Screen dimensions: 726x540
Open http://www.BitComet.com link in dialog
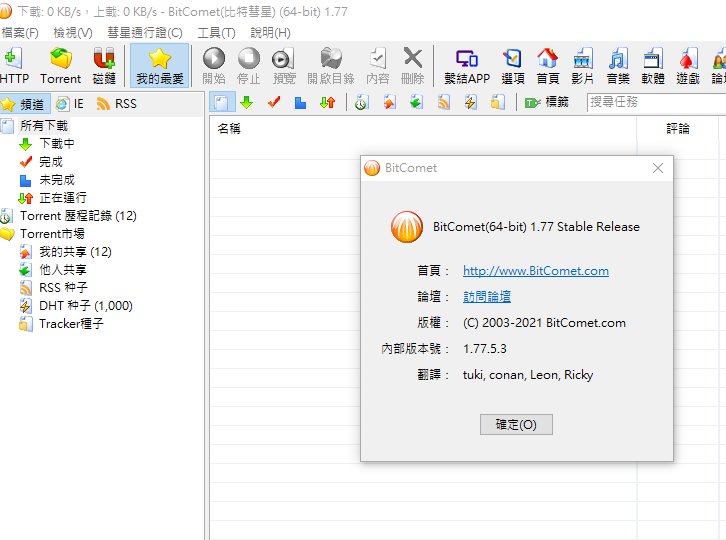click(x=536, y=271)
